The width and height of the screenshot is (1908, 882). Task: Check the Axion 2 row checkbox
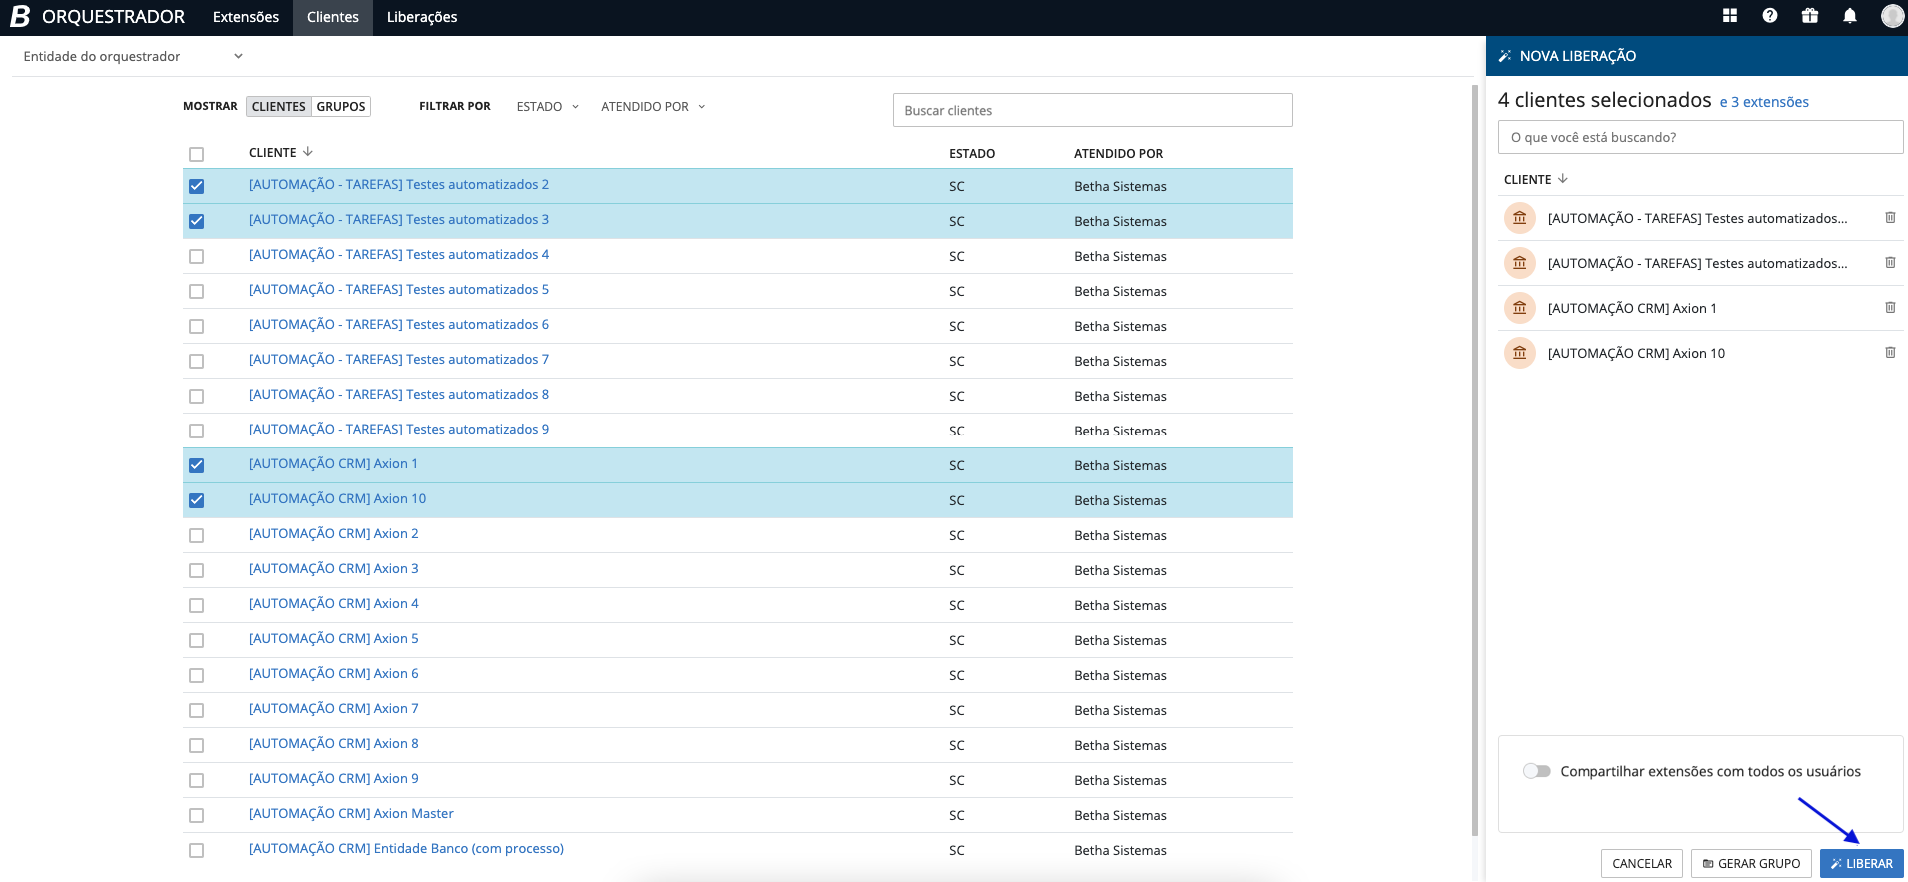[196, 535]
